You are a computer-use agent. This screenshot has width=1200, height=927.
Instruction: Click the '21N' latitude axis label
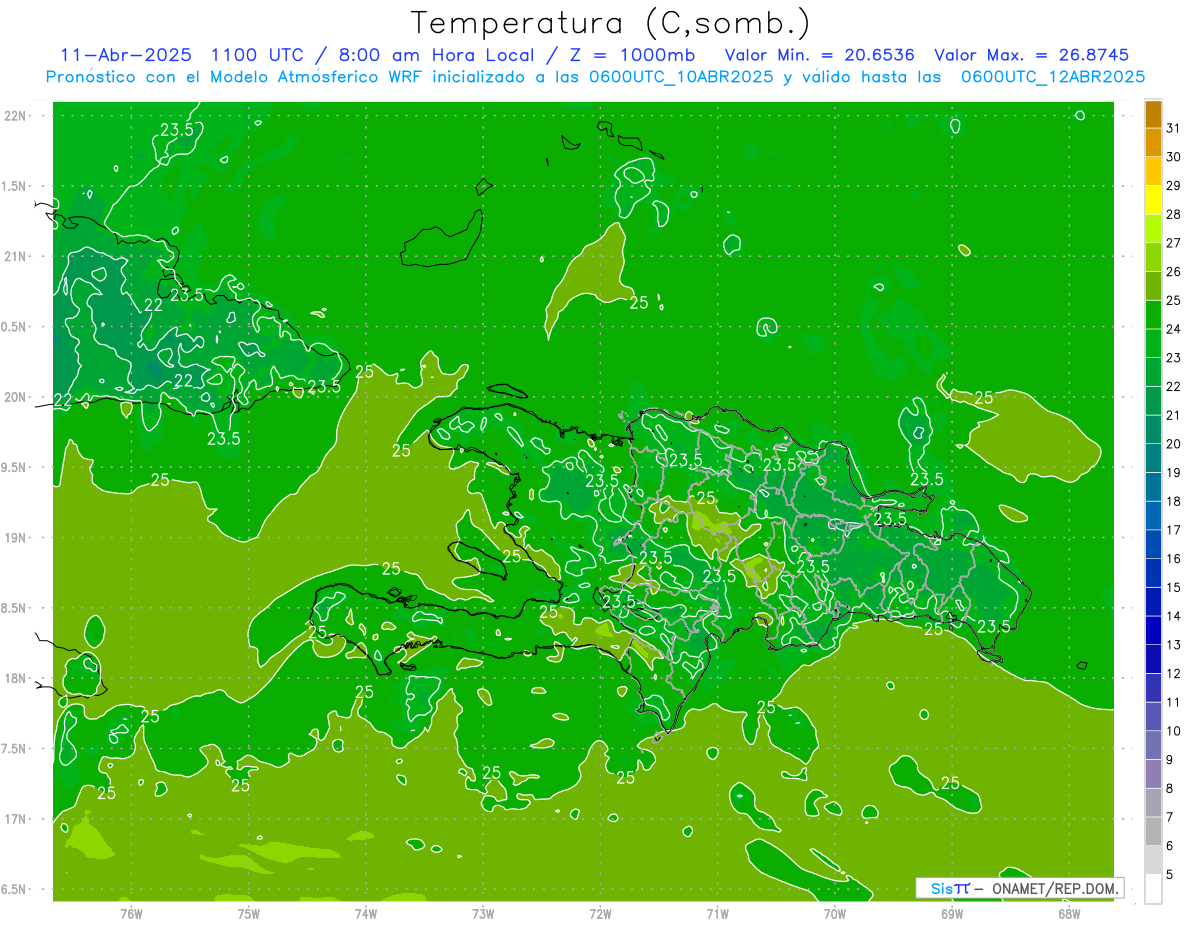coord(16,256)
